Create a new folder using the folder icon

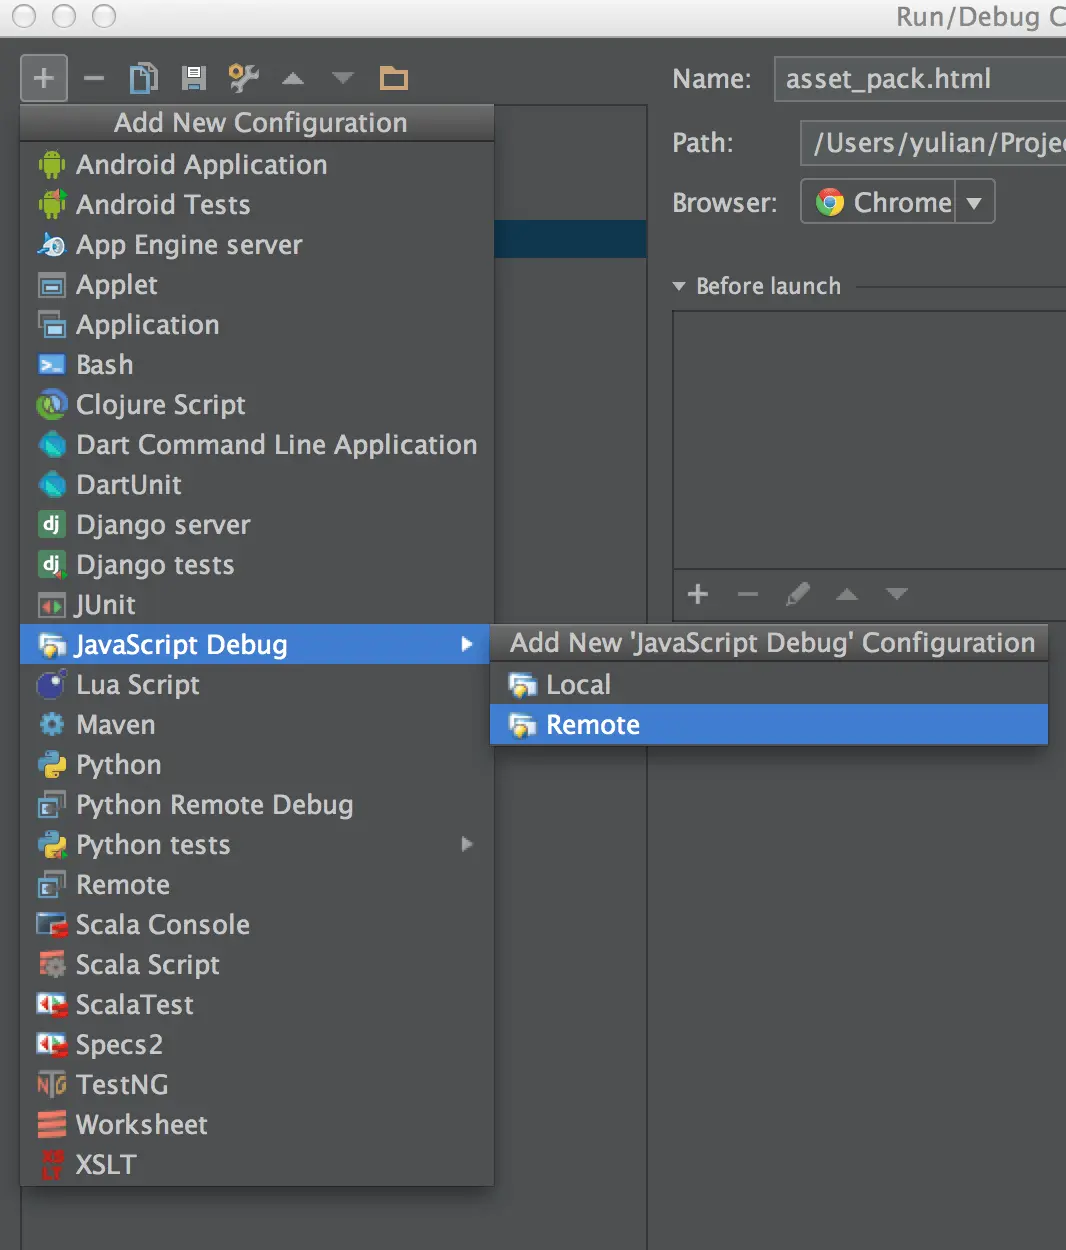[393, 78]
